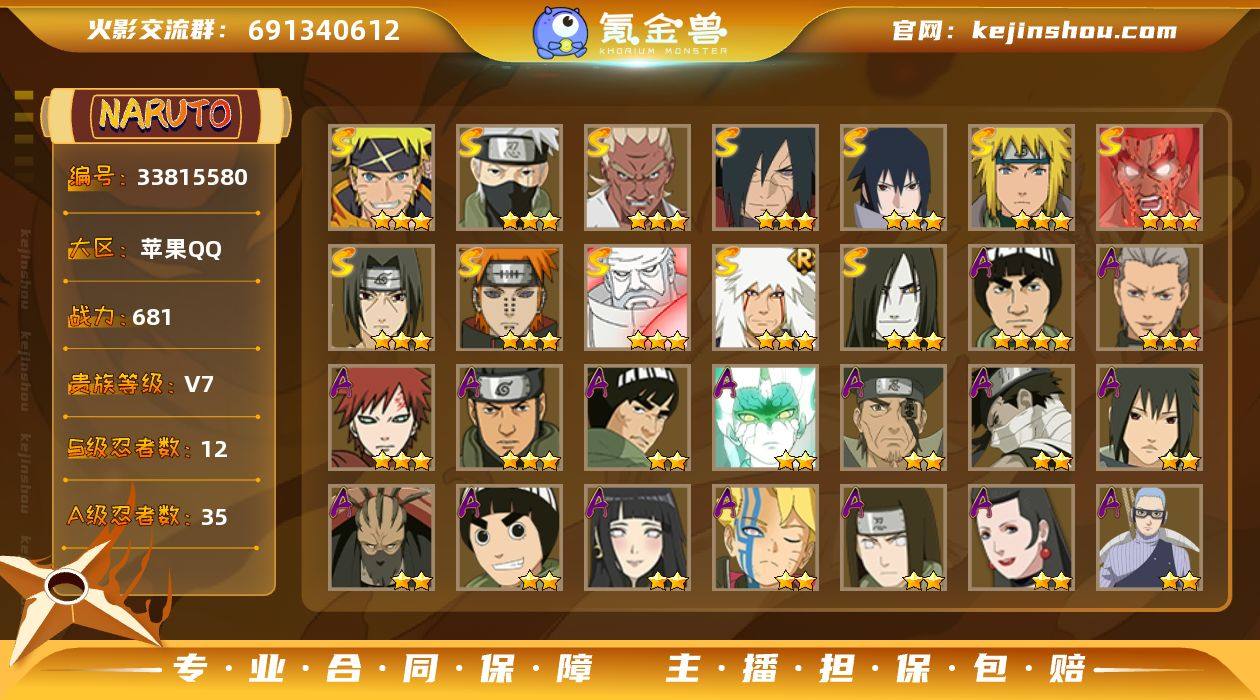Click the Hinata A-rank ninja card
This screenshot has width=1260, height=700.
[x=638, y=538]
